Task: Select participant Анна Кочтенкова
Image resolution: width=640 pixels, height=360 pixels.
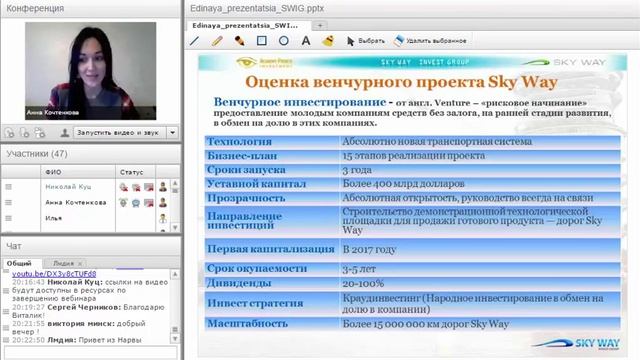Action: 76,202
